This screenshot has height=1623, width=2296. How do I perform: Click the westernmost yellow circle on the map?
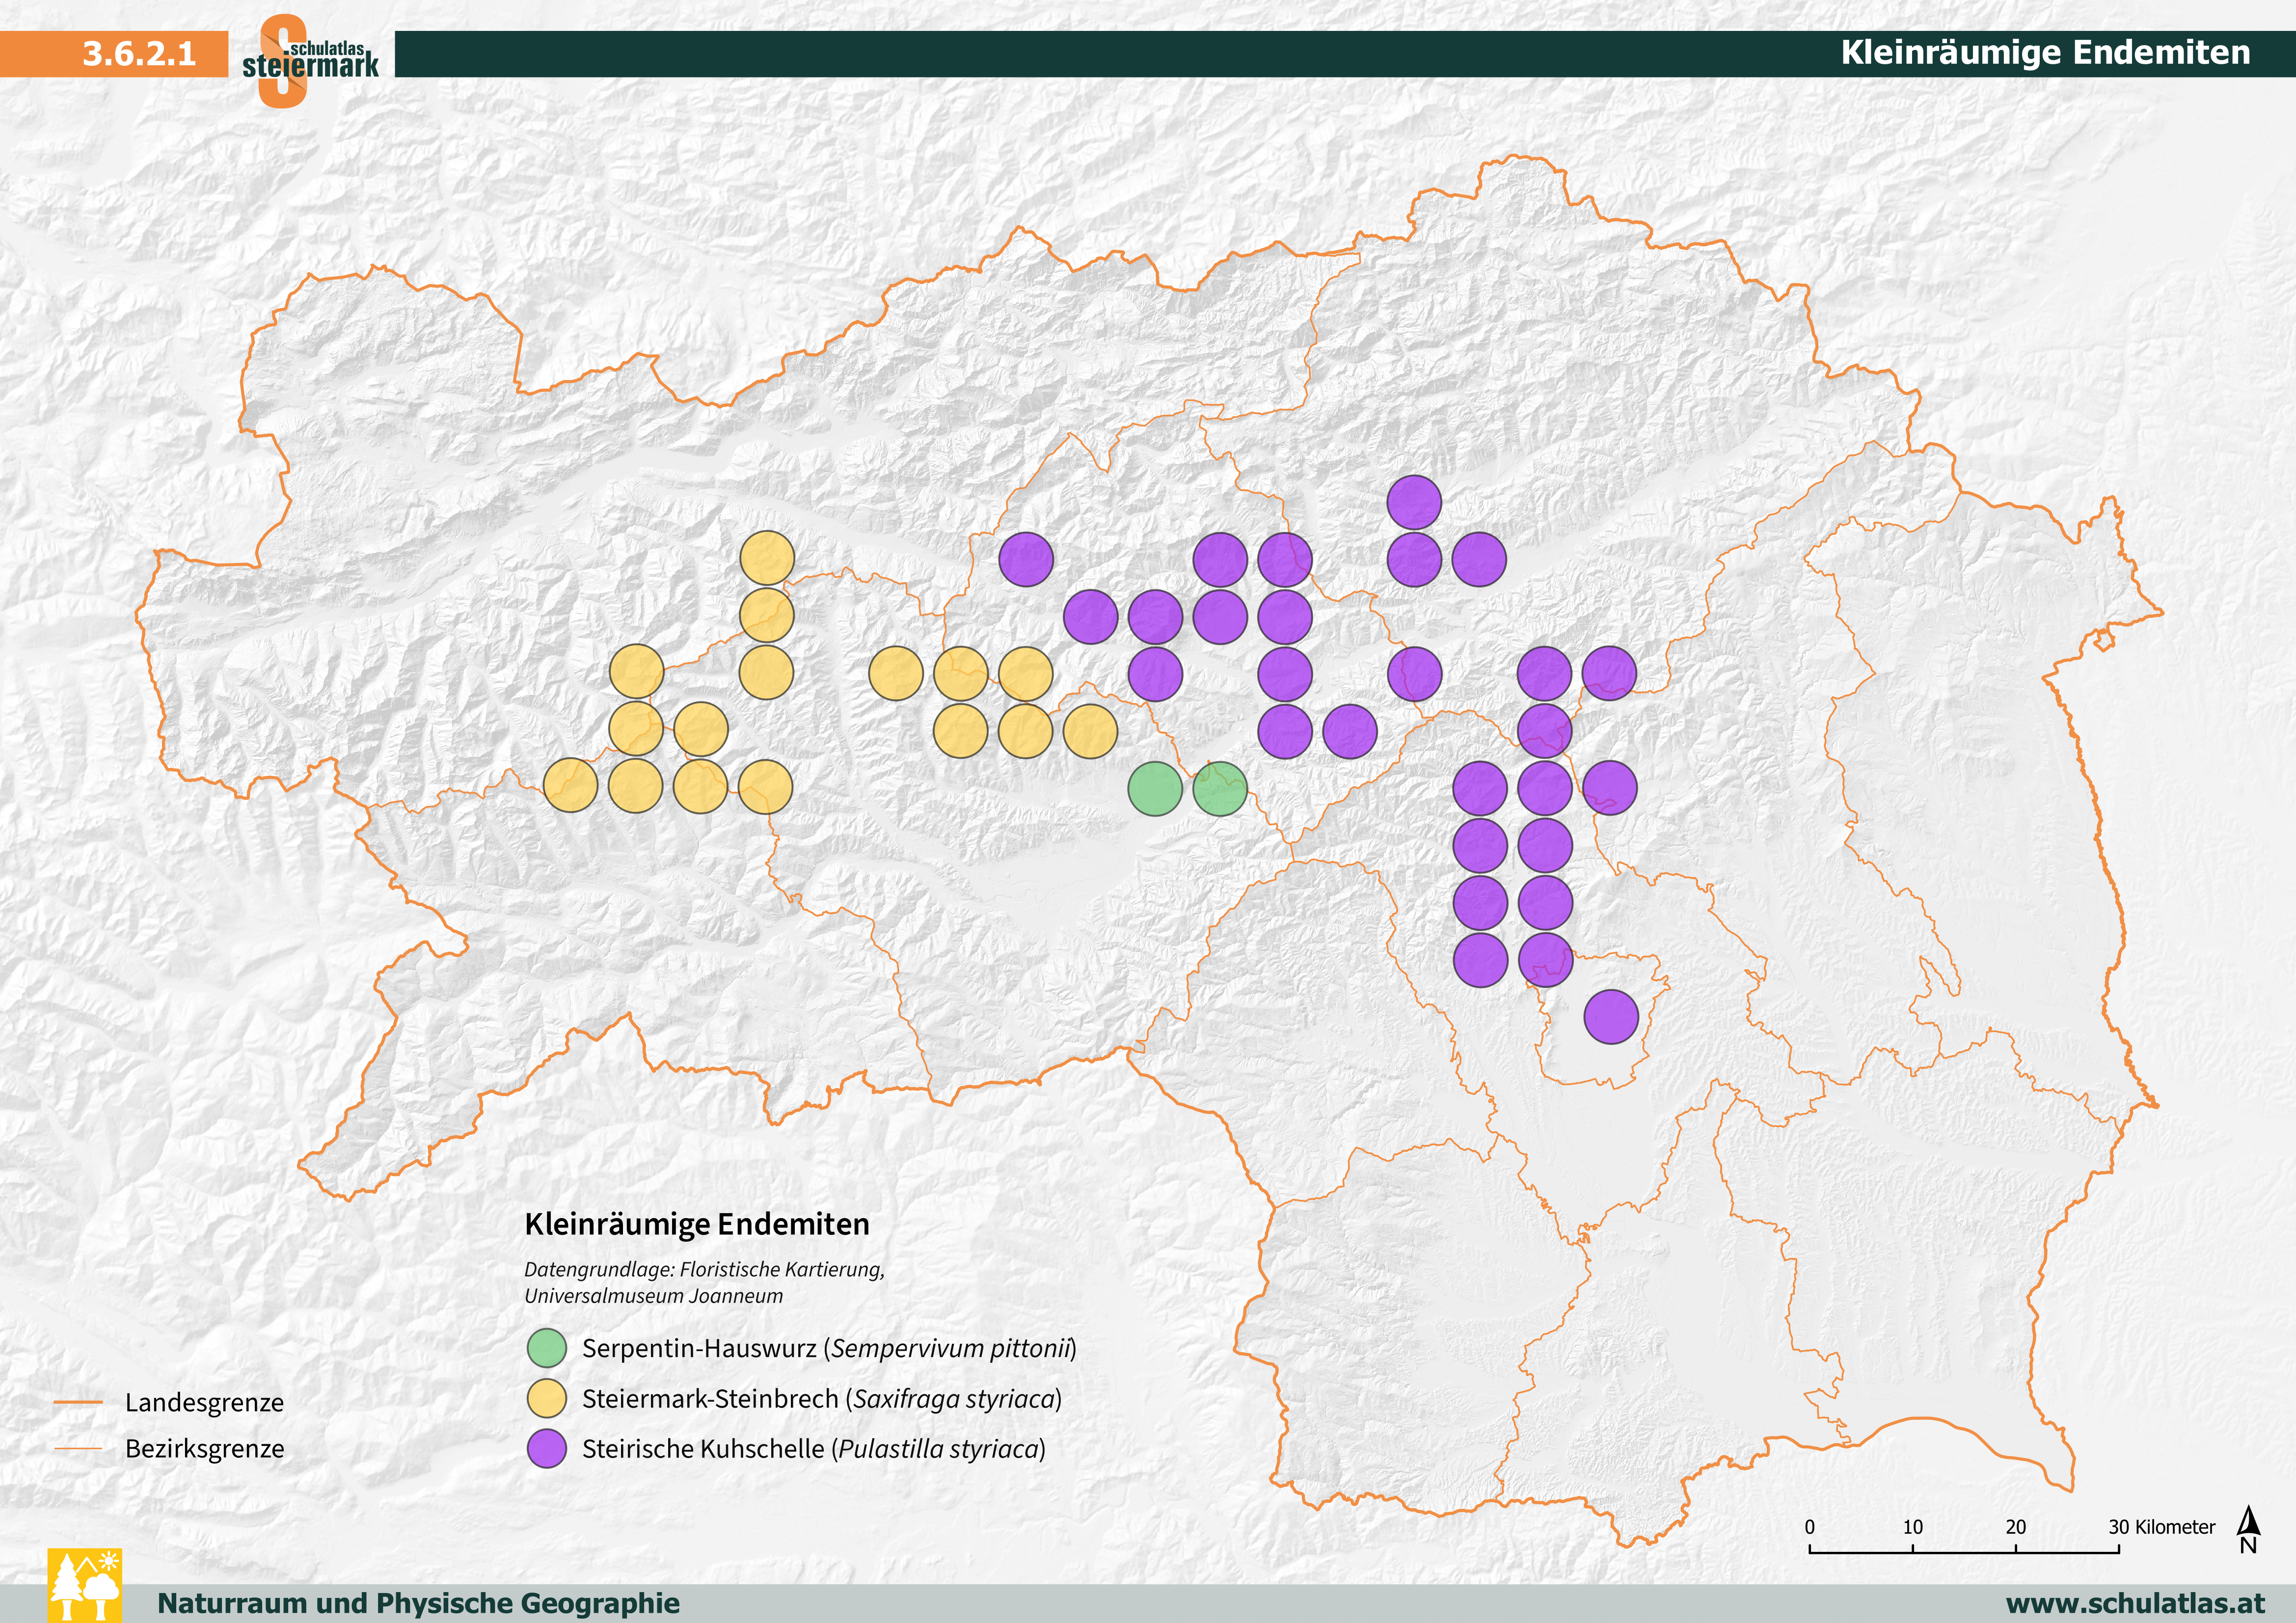(571, 785)
